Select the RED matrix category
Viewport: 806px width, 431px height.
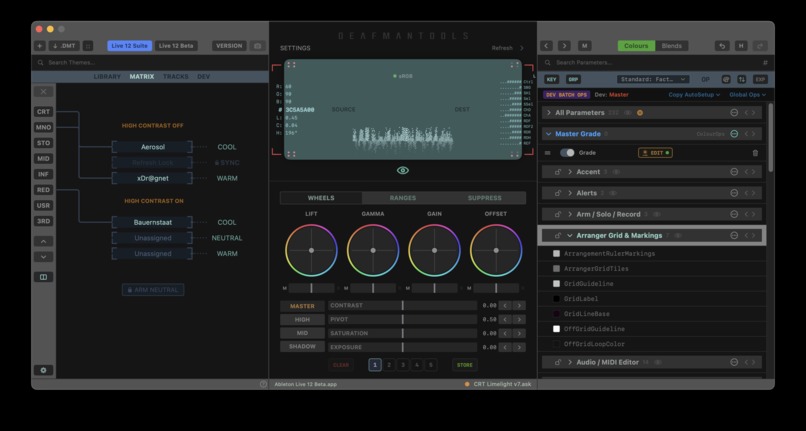pyautogui.click(x=43, y=190)
